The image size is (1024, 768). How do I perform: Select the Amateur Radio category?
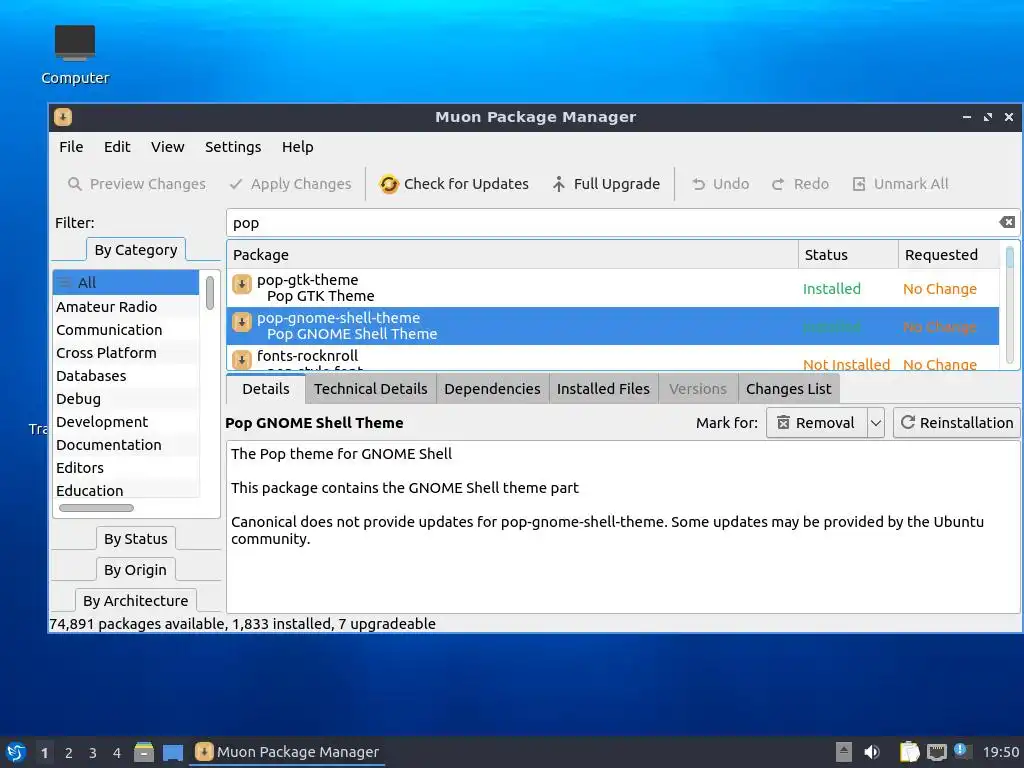[126, 307]
